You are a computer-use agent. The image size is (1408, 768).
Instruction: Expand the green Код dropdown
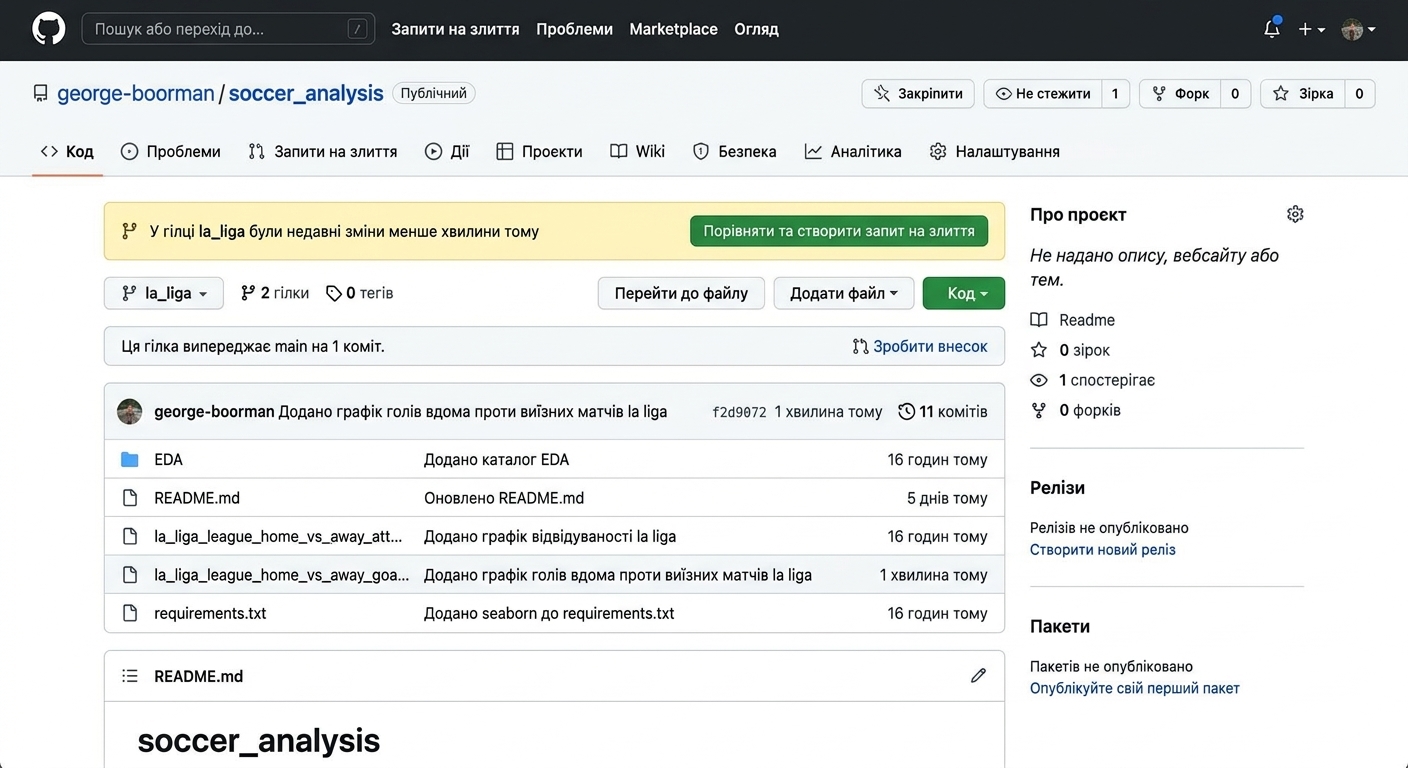964,293
